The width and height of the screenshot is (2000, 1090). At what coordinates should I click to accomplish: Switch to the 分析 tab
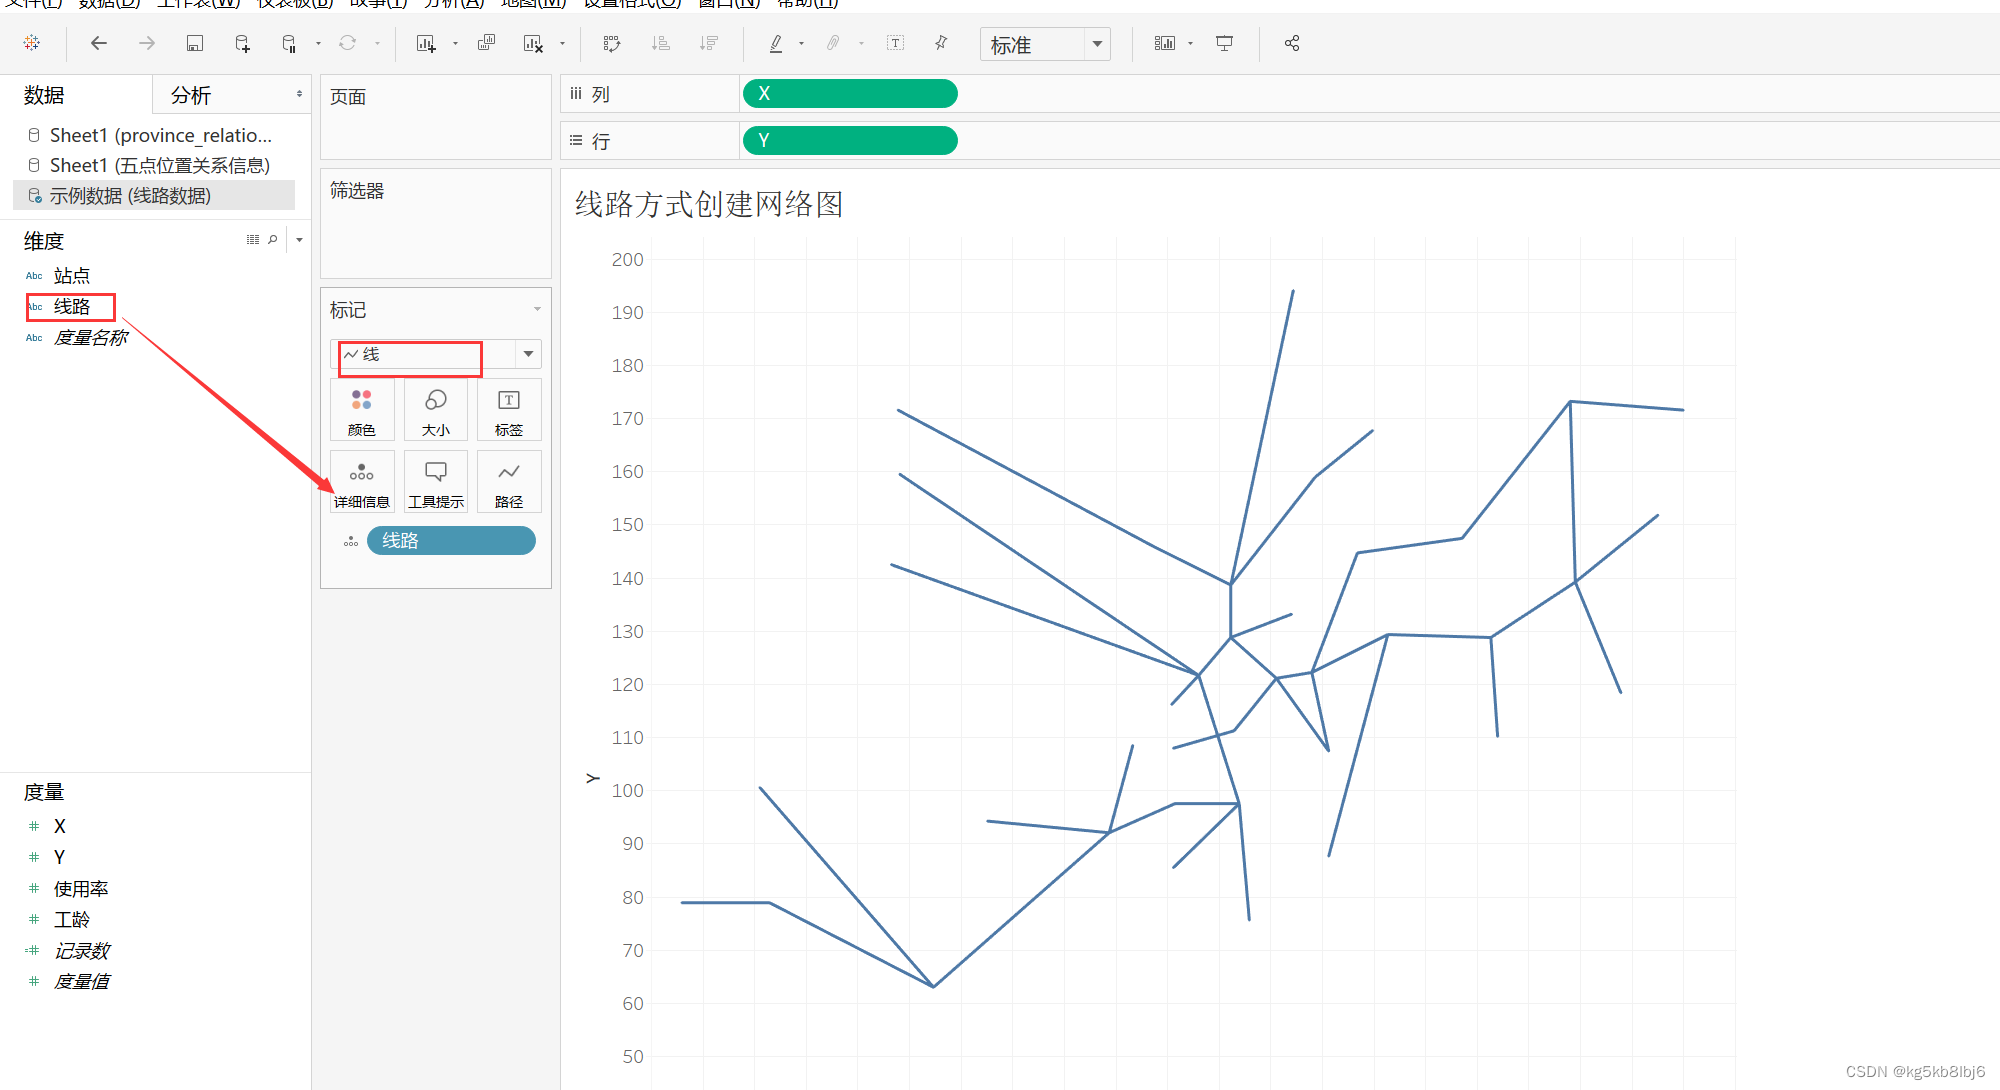[x=190, y=95]
